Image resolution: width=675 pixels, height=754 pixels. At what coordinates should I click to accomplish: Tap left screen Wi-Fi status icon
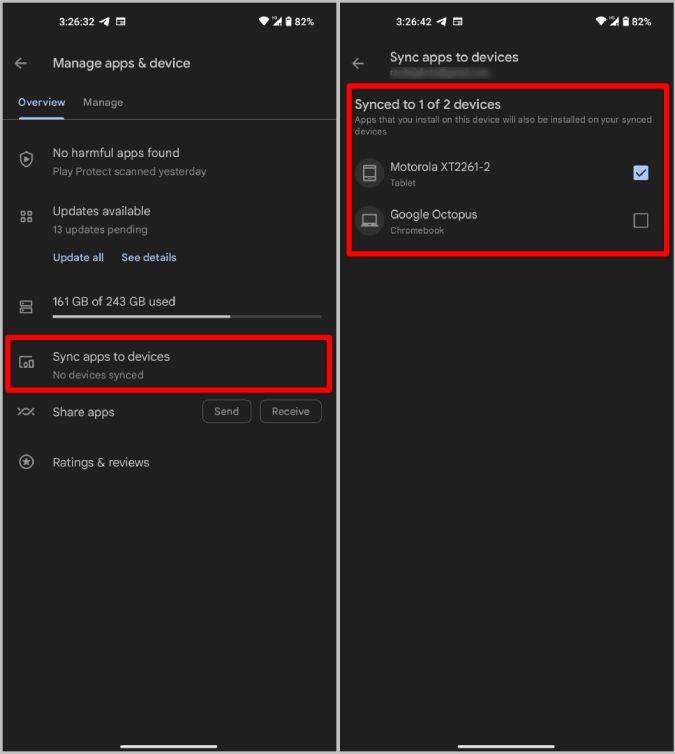pos(263,21)
